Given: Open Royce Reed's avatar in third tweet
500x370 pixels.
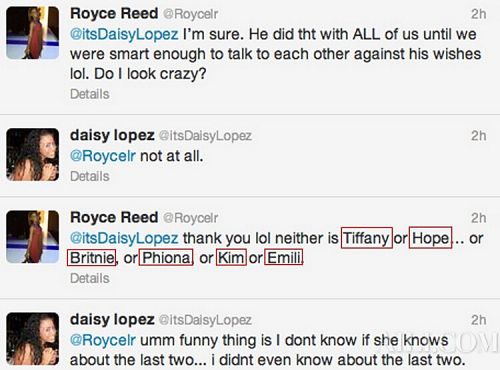Looking at the screenshot, I should (33, 236).
